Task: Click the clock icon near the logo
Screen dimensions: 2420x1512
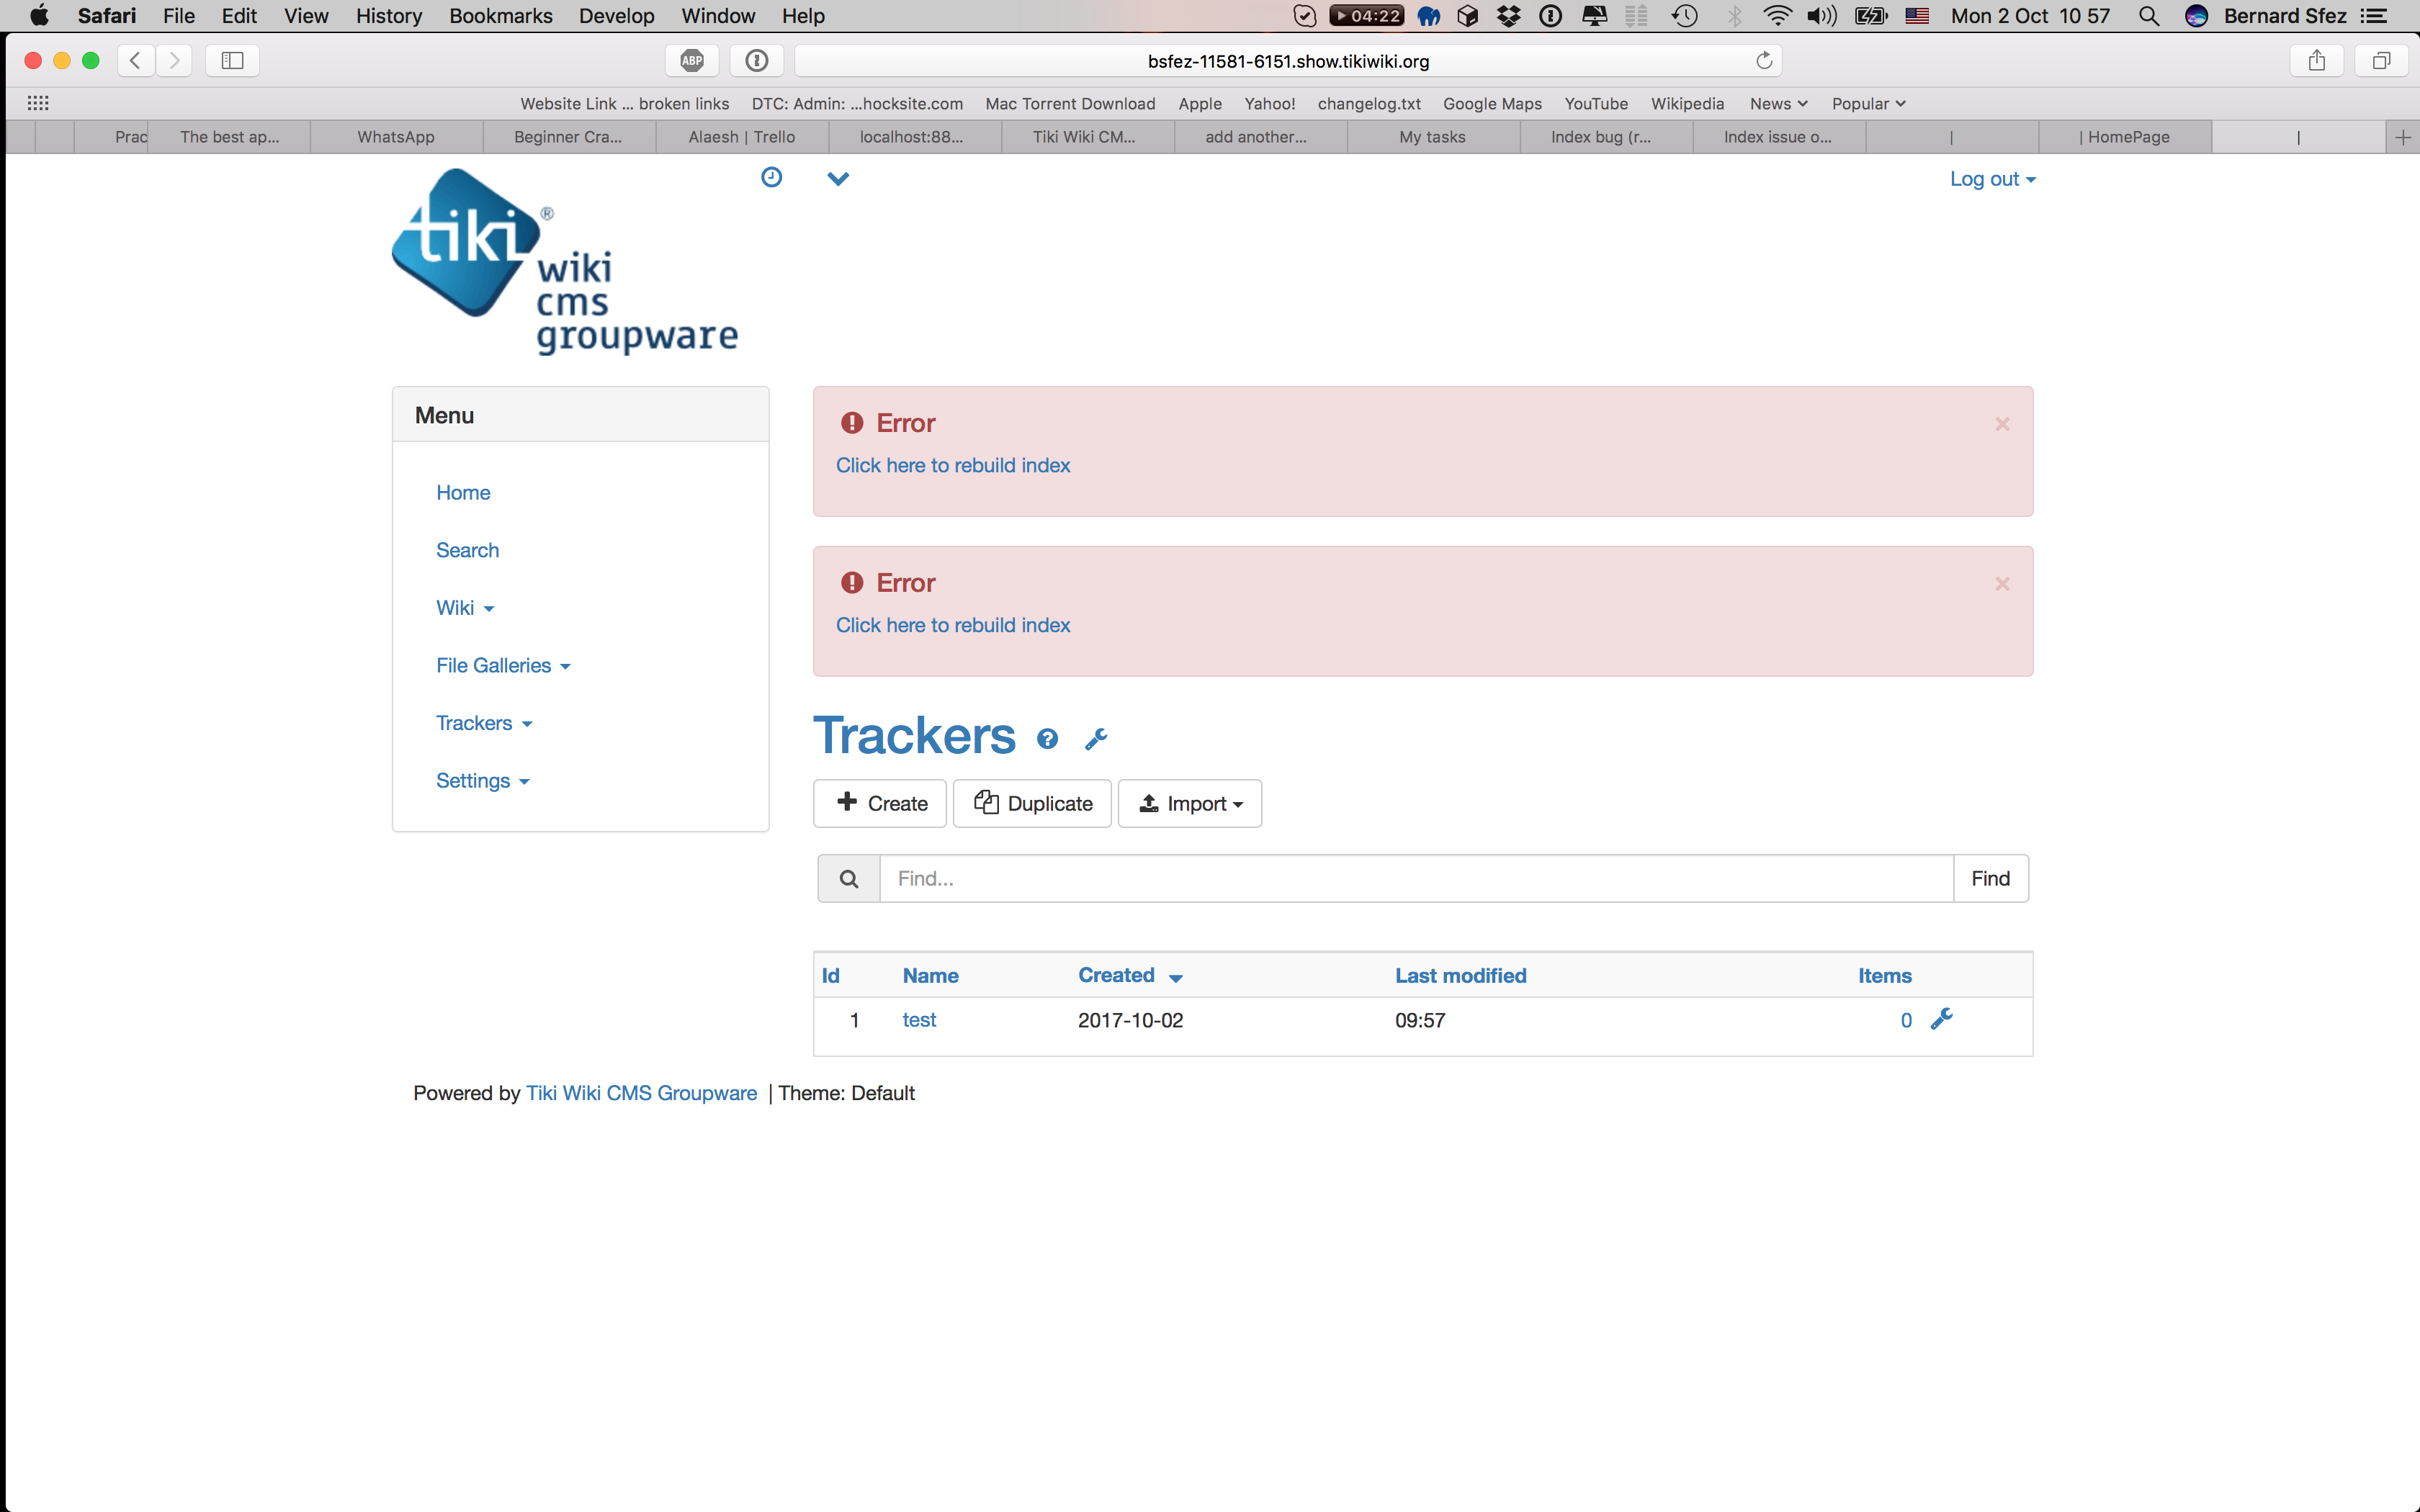Action: pyautogui.click(x=771, y=177)
